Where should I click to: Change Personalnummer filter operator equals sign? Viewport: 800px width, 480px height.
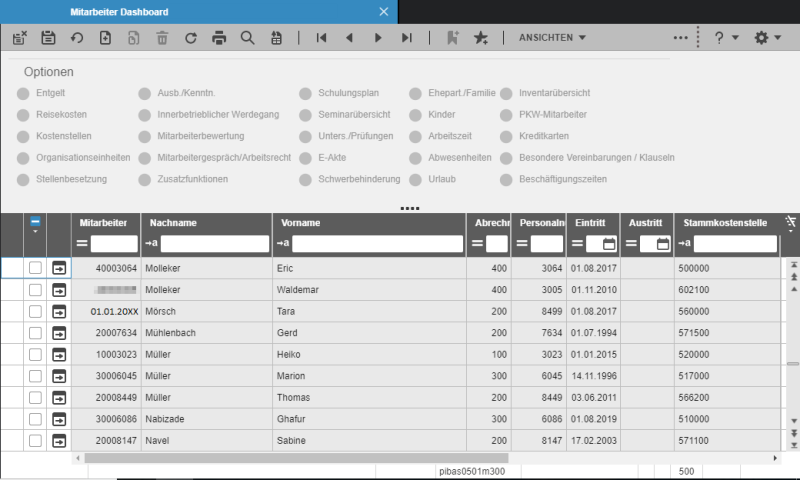click(x=522, y=243)
